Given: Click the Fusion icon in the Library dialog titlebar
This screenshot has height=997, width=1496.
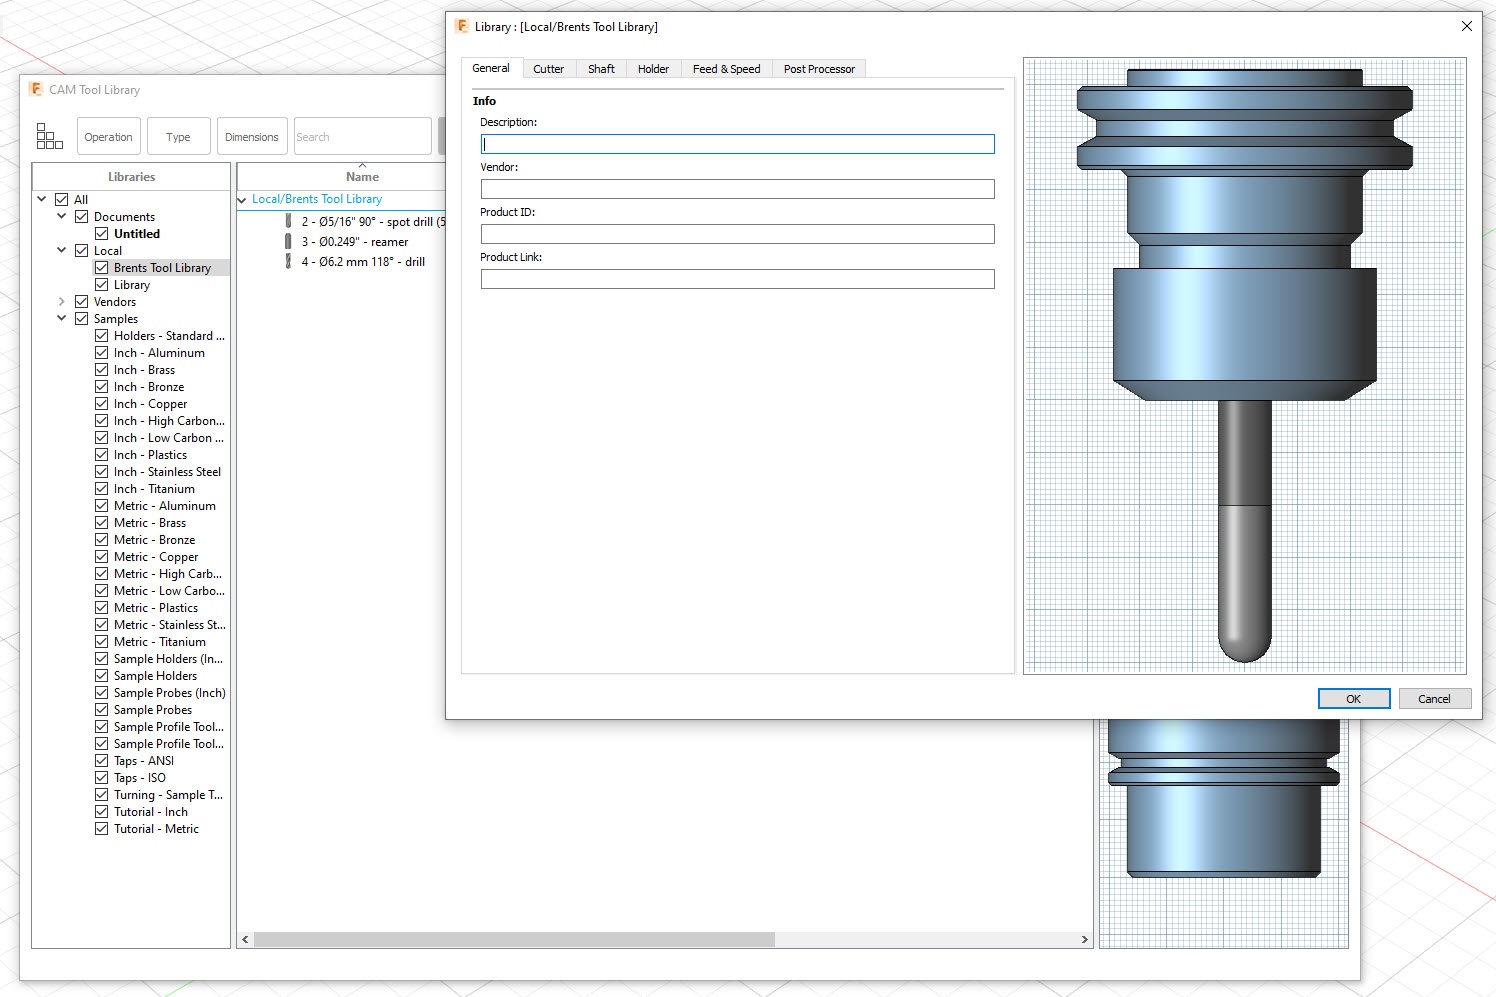Looking at the screenshot, I should click(x=461, y=26).
